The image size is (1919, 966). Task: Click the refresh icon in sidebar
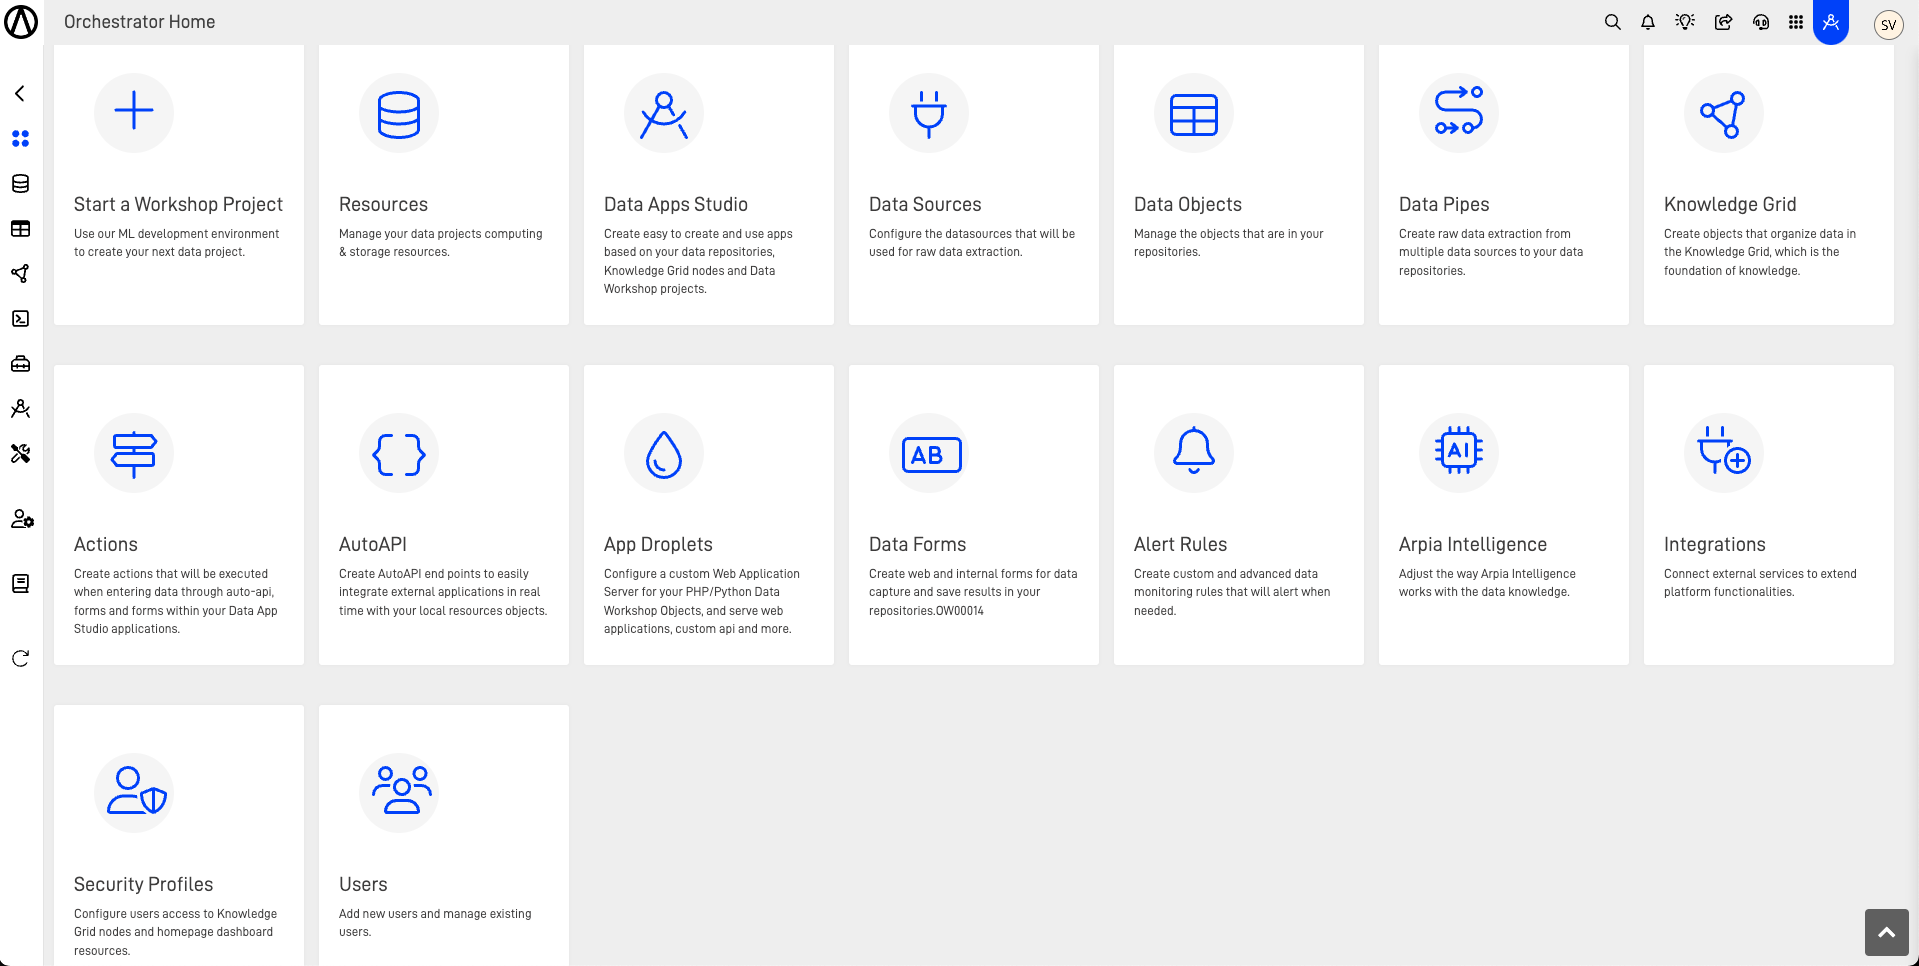coord(20,658)
